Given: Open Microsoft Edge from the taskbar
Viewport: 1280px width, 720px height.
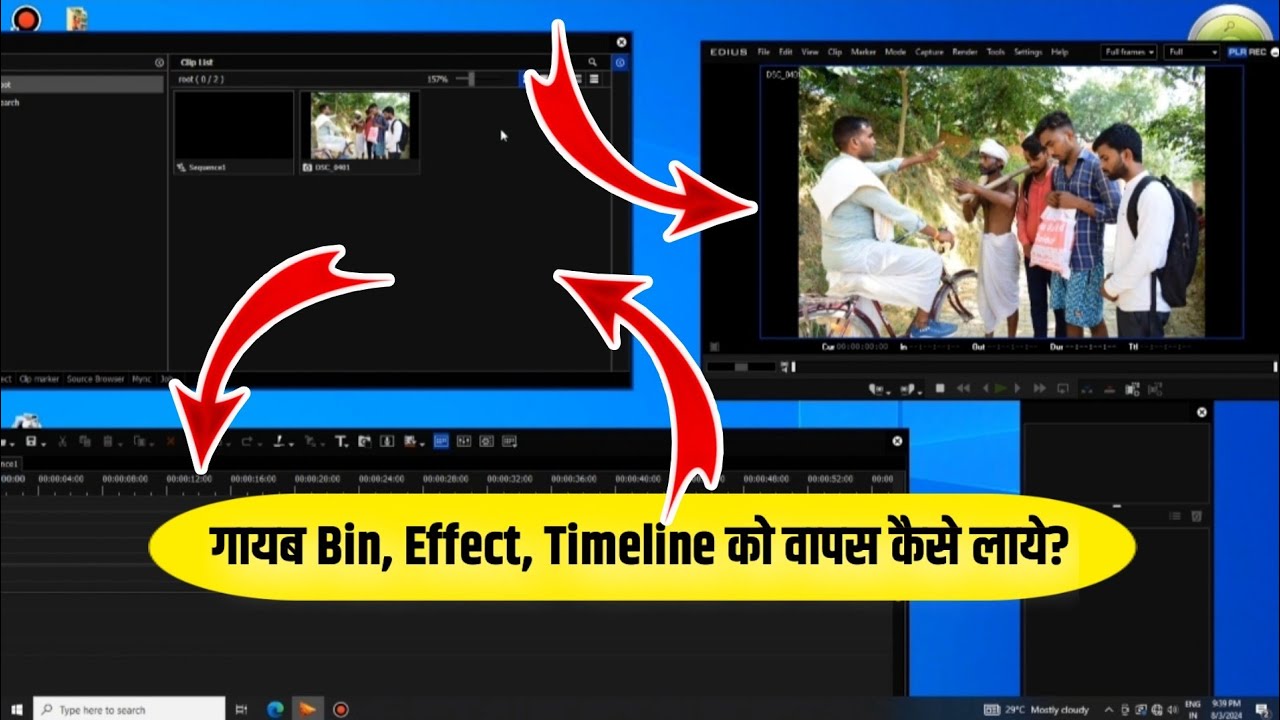Looking at the screenshot, I should coord(275,709).
